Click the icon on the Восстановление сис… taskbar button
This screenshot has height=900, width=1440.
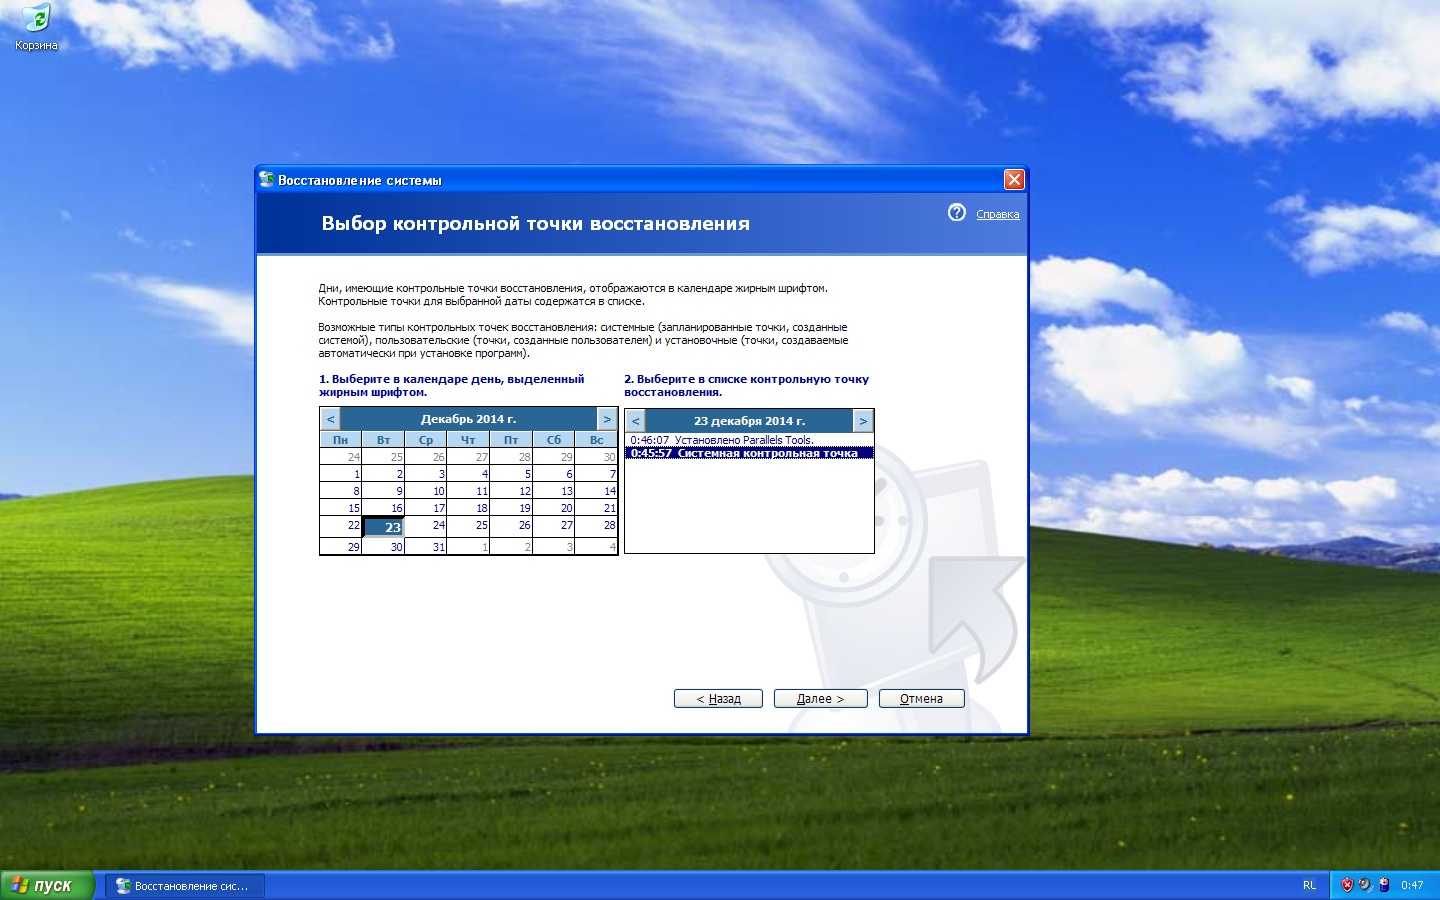(x=123, y=886)
